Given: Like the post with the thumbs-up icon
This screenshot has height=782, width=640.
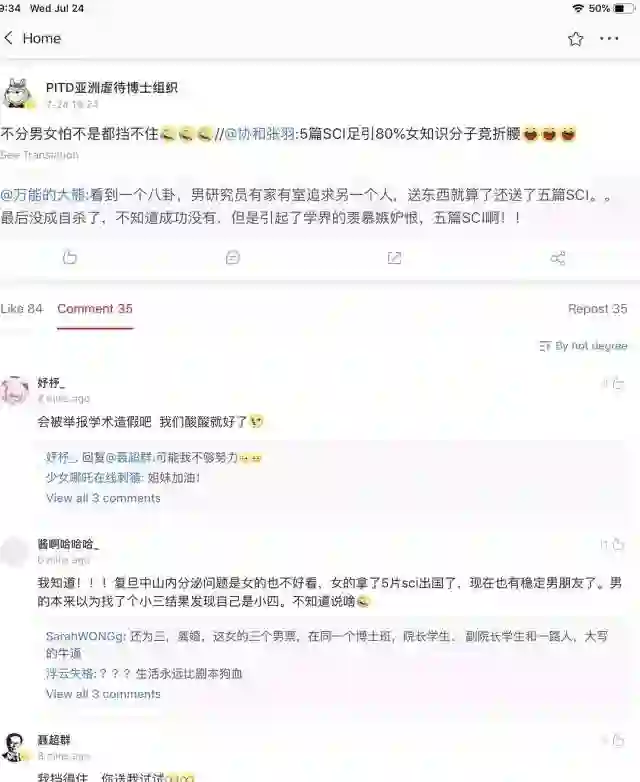Looking at the screenshot, I should click(x=69, y=257).
